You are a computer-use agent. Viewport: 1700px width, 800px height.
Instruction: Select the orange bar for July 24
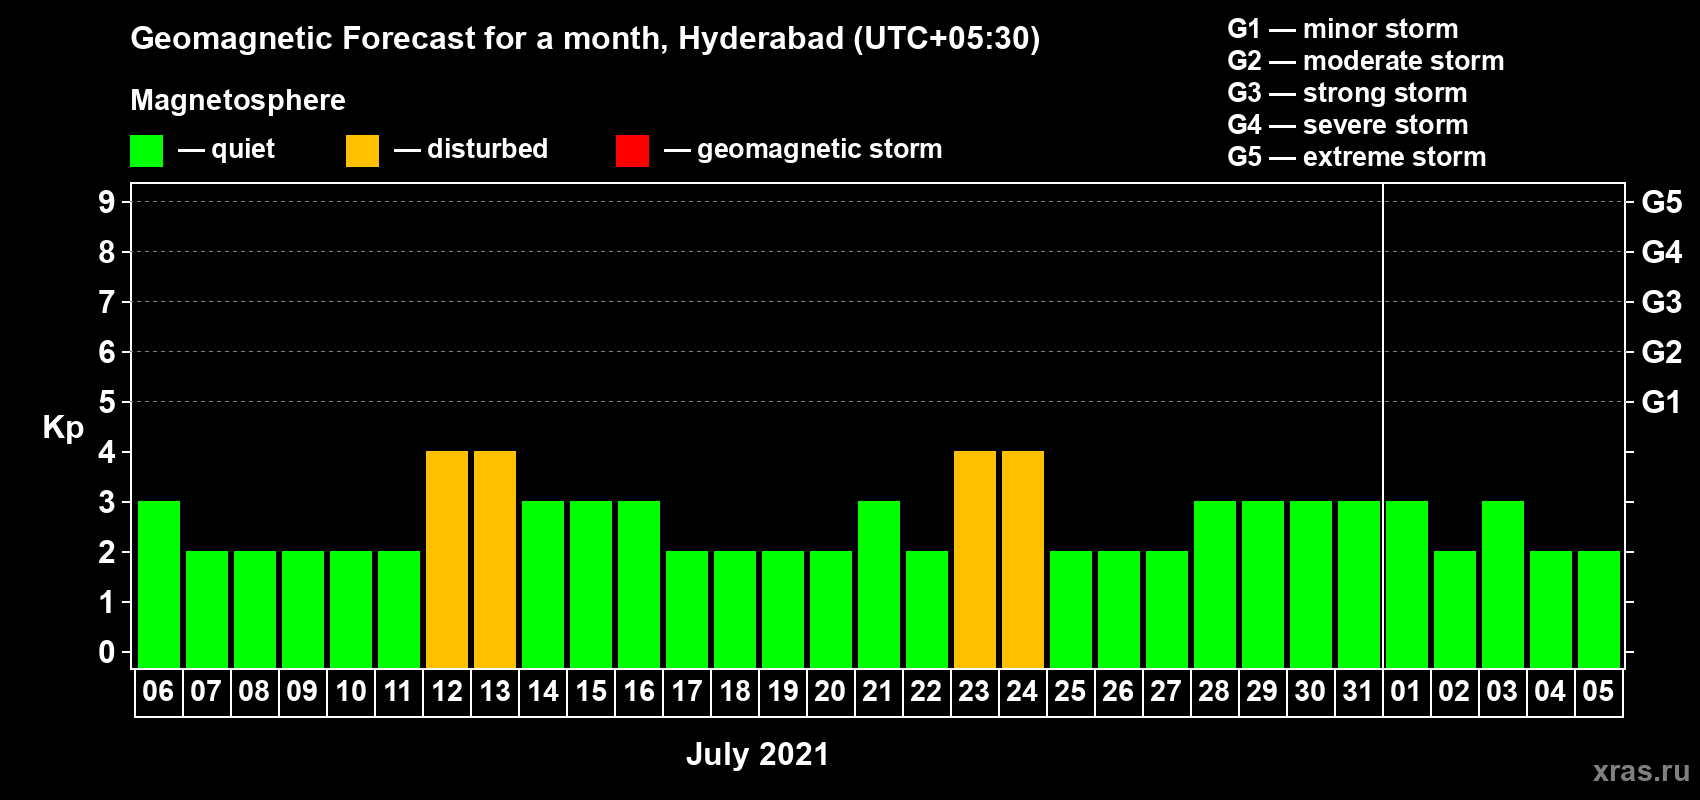point(1023,559)
